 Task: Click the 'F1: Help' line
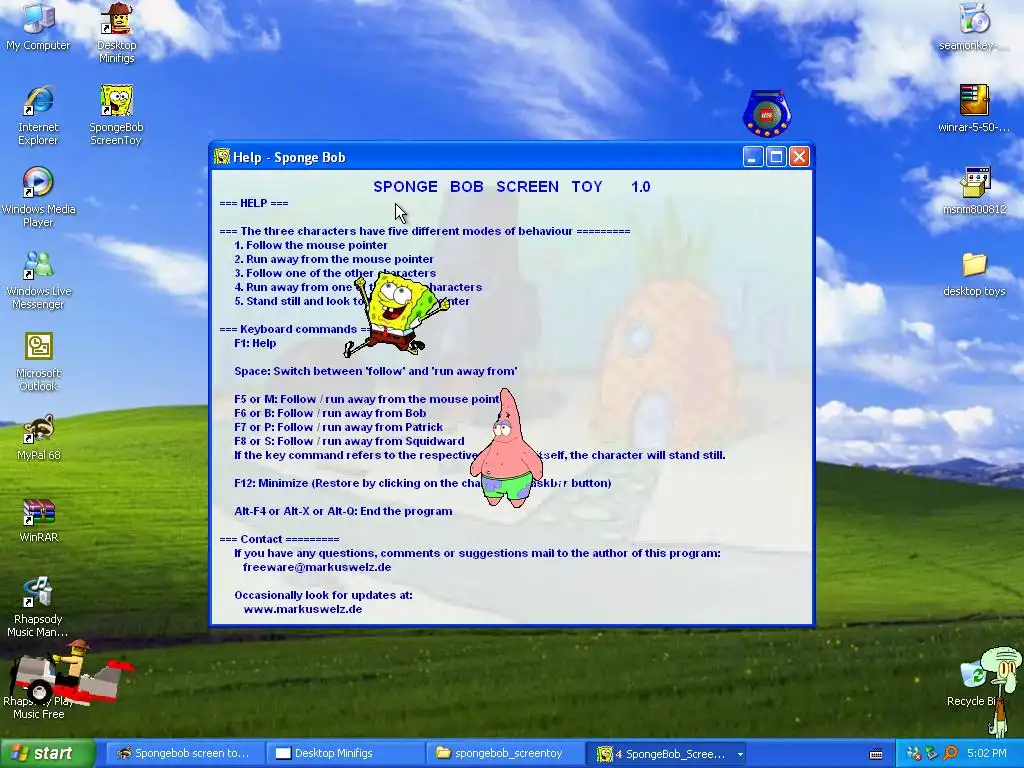[255, 343]
